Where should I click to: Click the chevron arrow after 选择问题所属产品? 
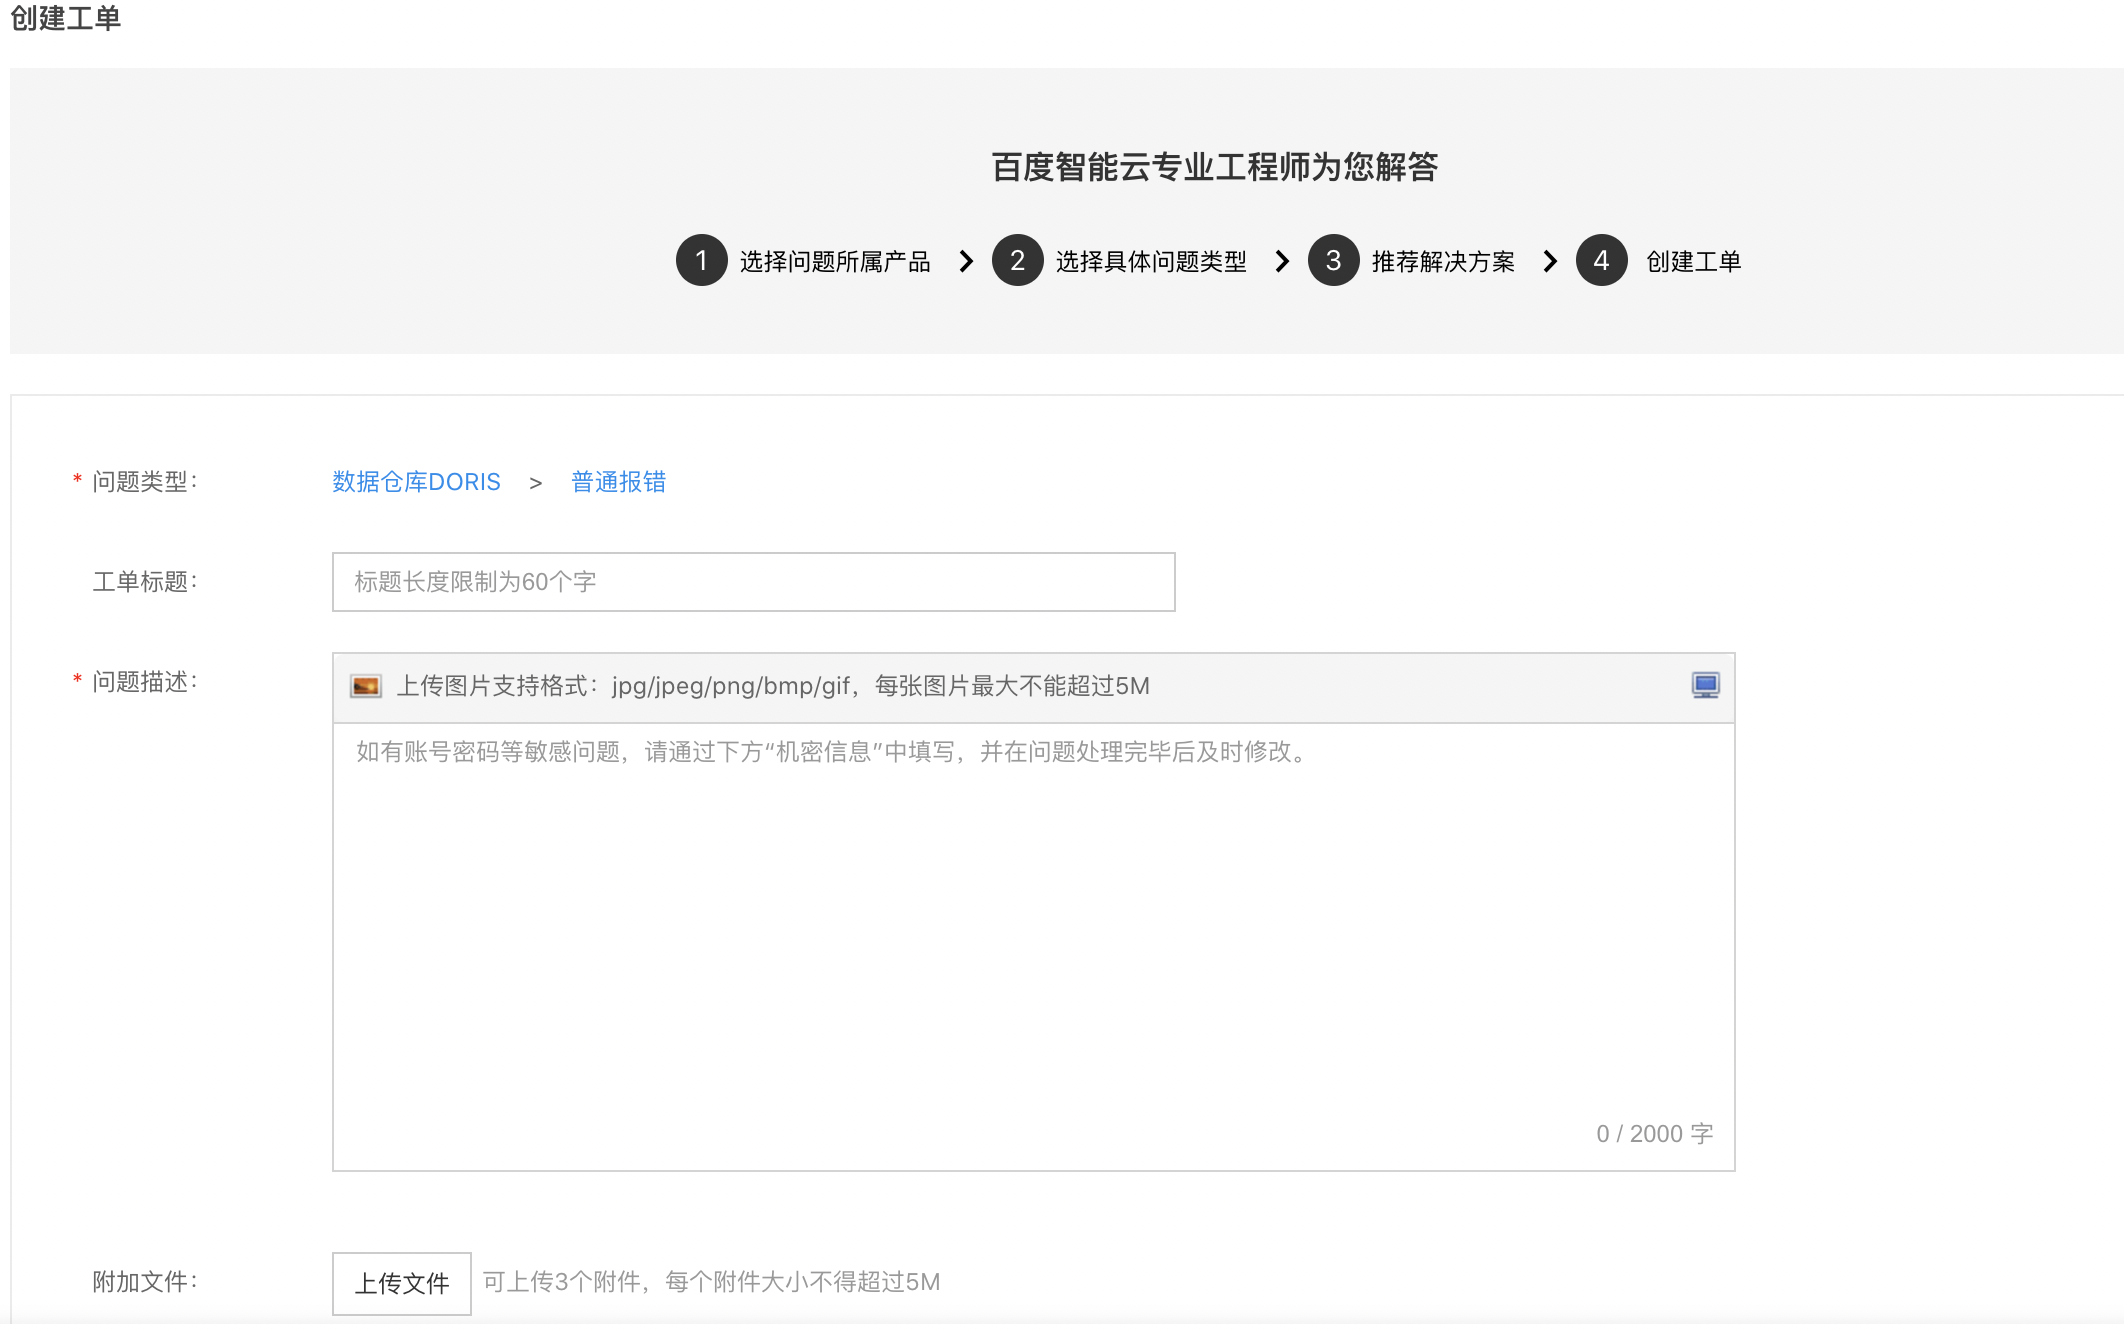click(966, 261)
